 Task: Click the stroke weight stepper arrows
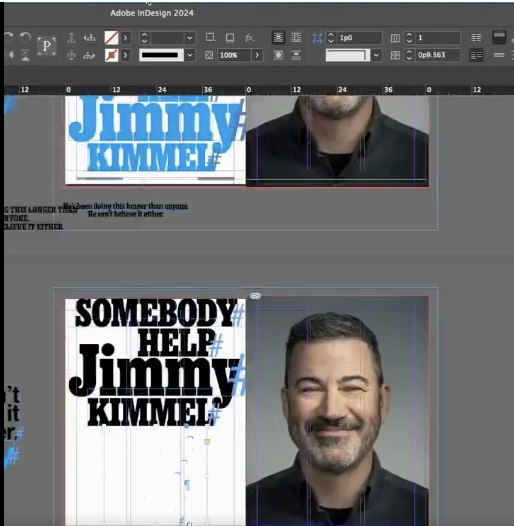point(144,38)
